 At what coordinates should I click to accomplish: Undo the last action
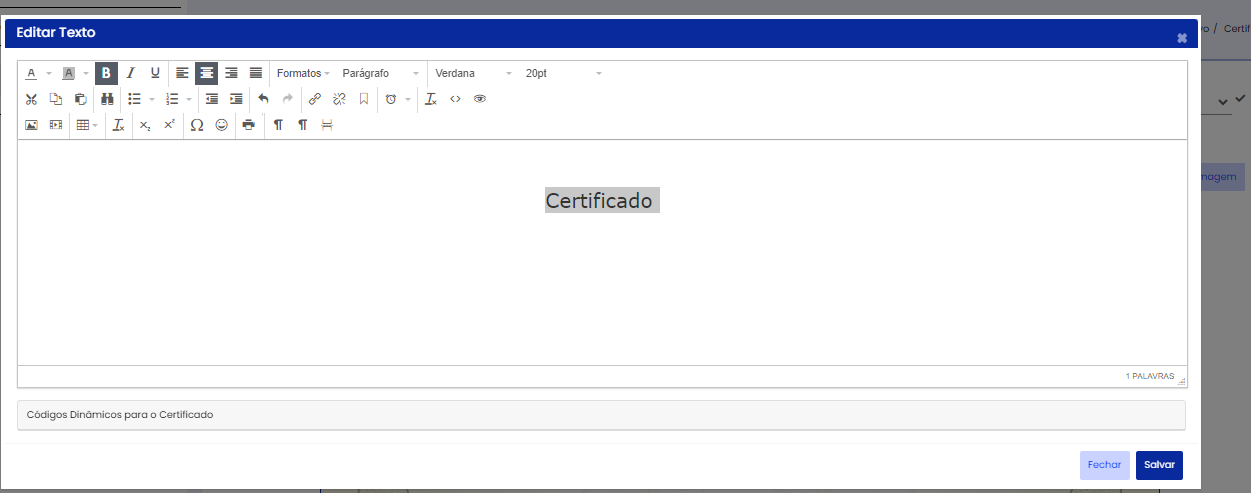point(263,99)
